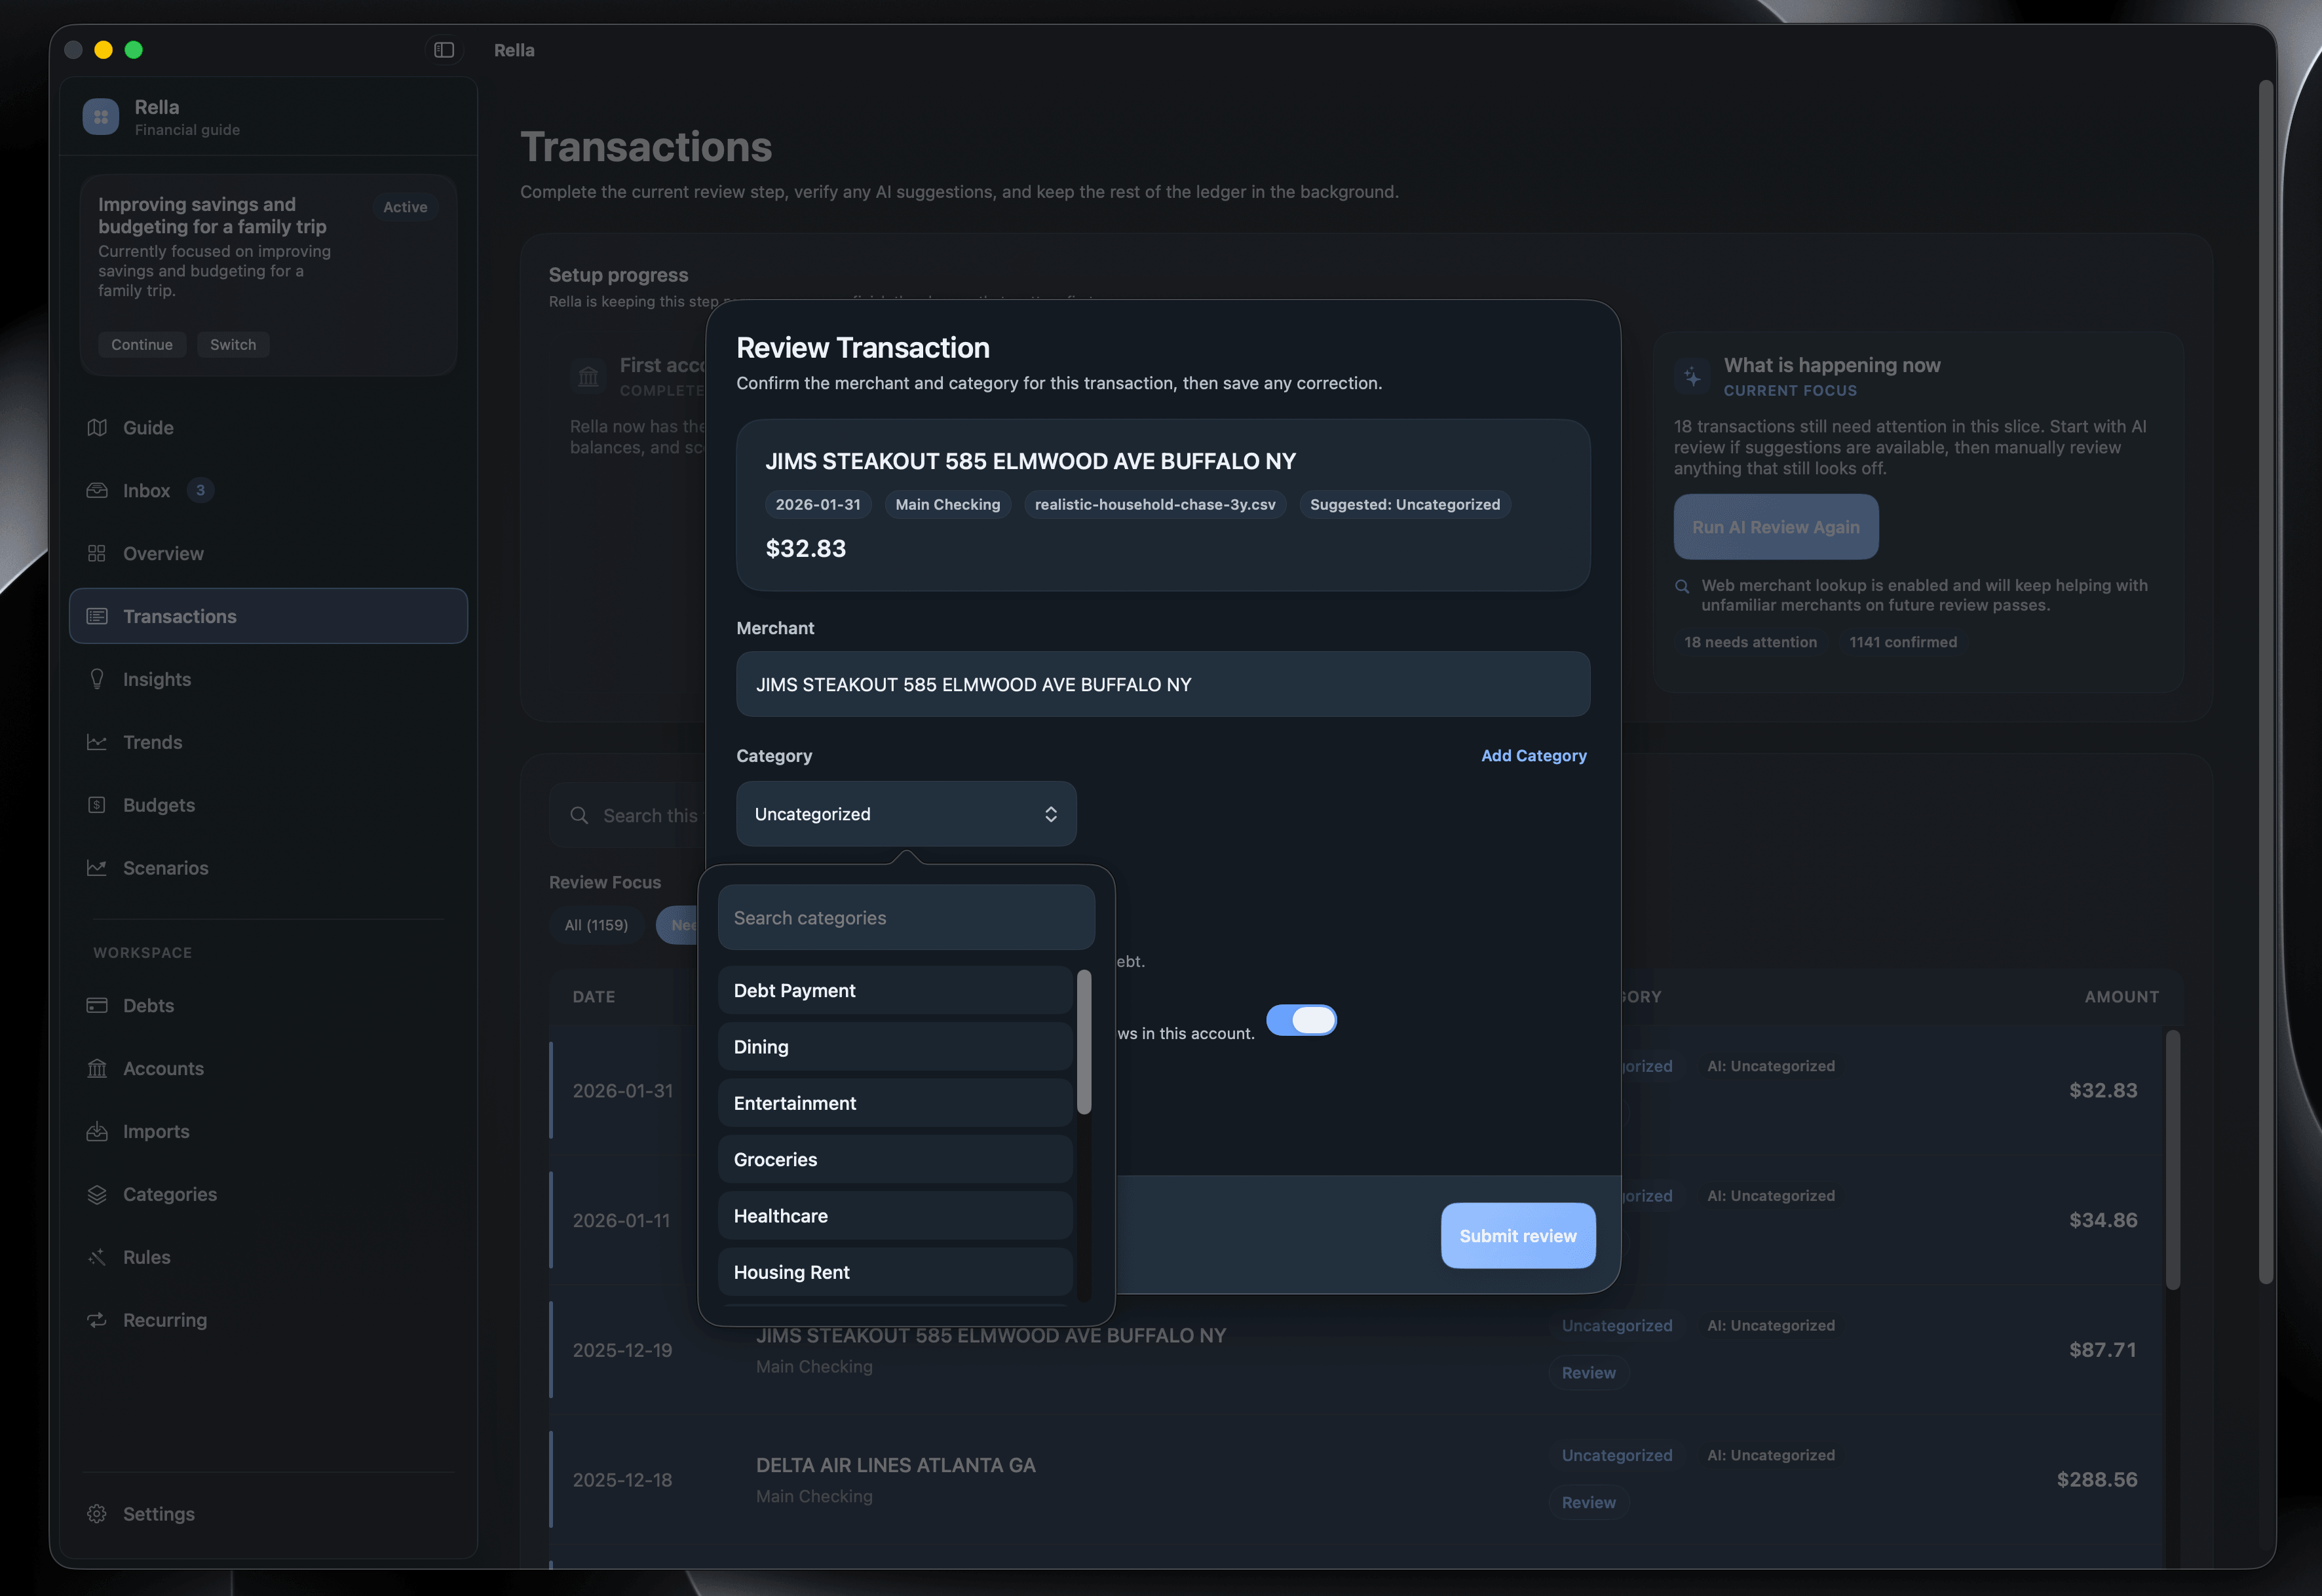
Task: Click the Active status badge
Action: coord(405,207)
